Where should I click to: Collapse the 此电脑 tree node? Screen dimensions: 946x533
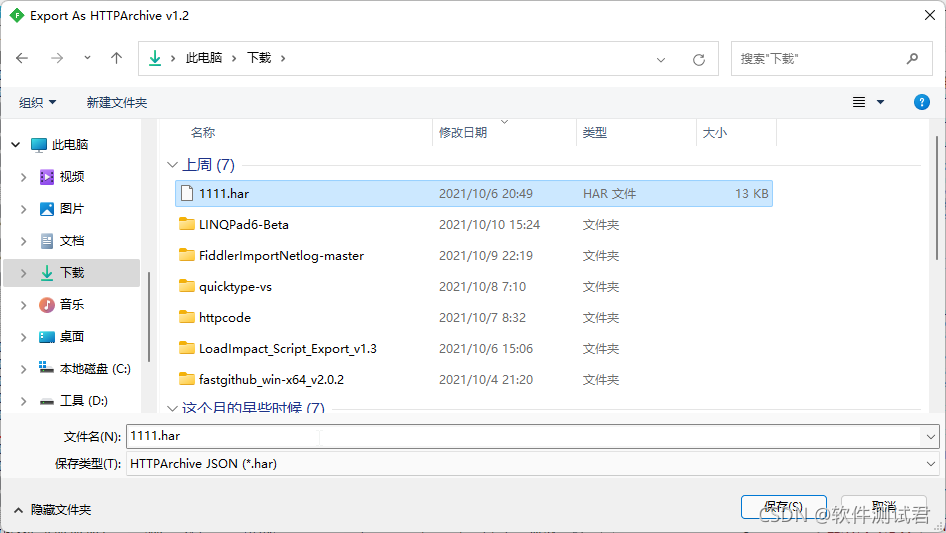[x=16, y=145]
